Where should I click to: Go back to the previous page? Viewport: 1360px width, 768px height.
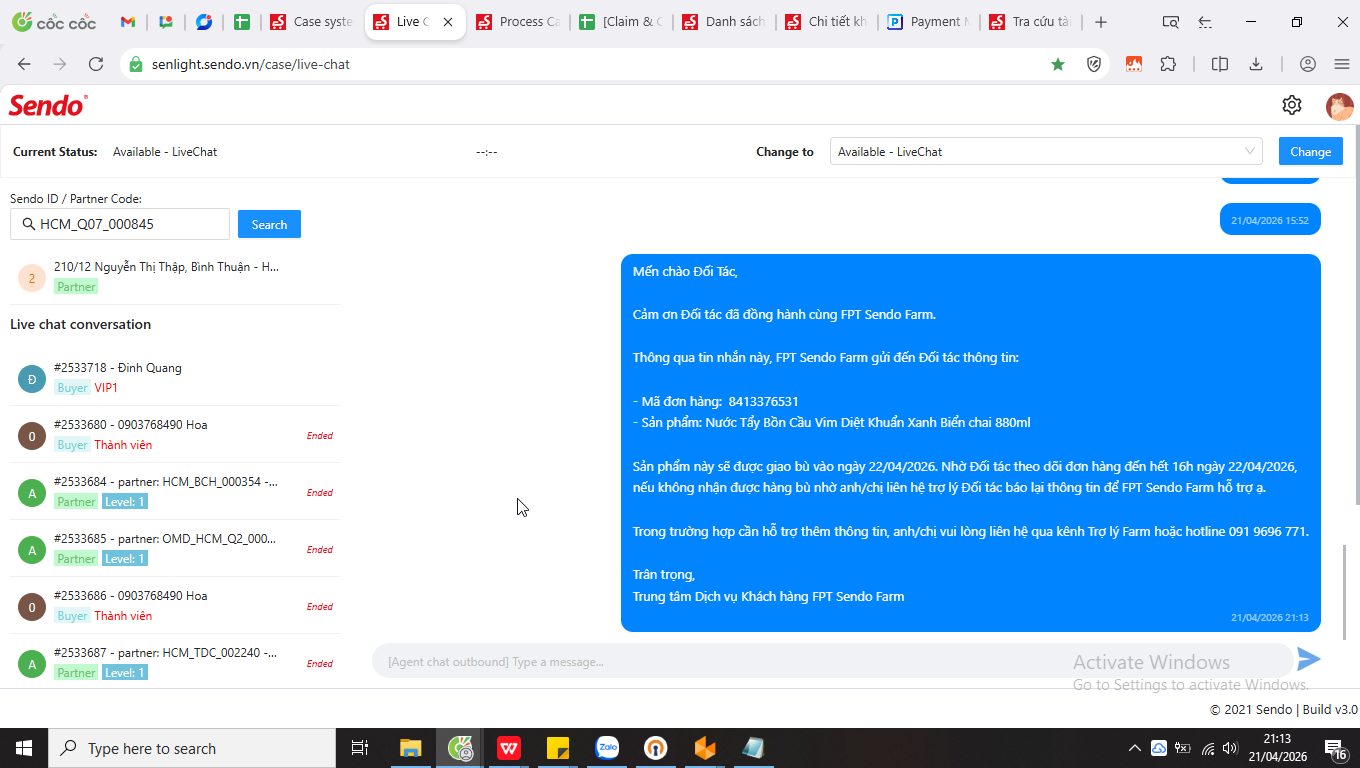click(x=24, y=64)
